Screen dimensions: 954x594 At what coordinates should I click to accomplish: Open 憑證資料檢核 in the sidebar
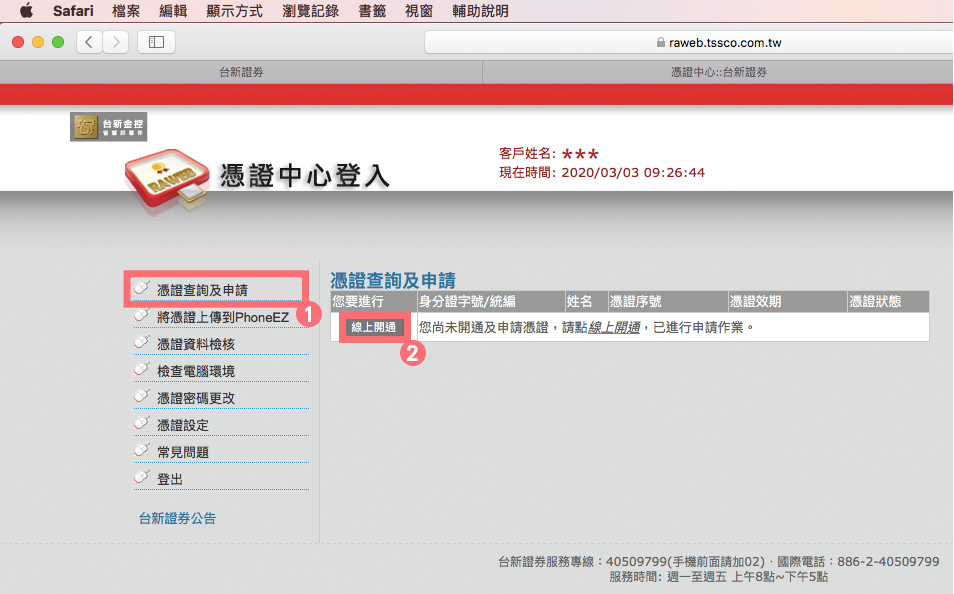196,344
